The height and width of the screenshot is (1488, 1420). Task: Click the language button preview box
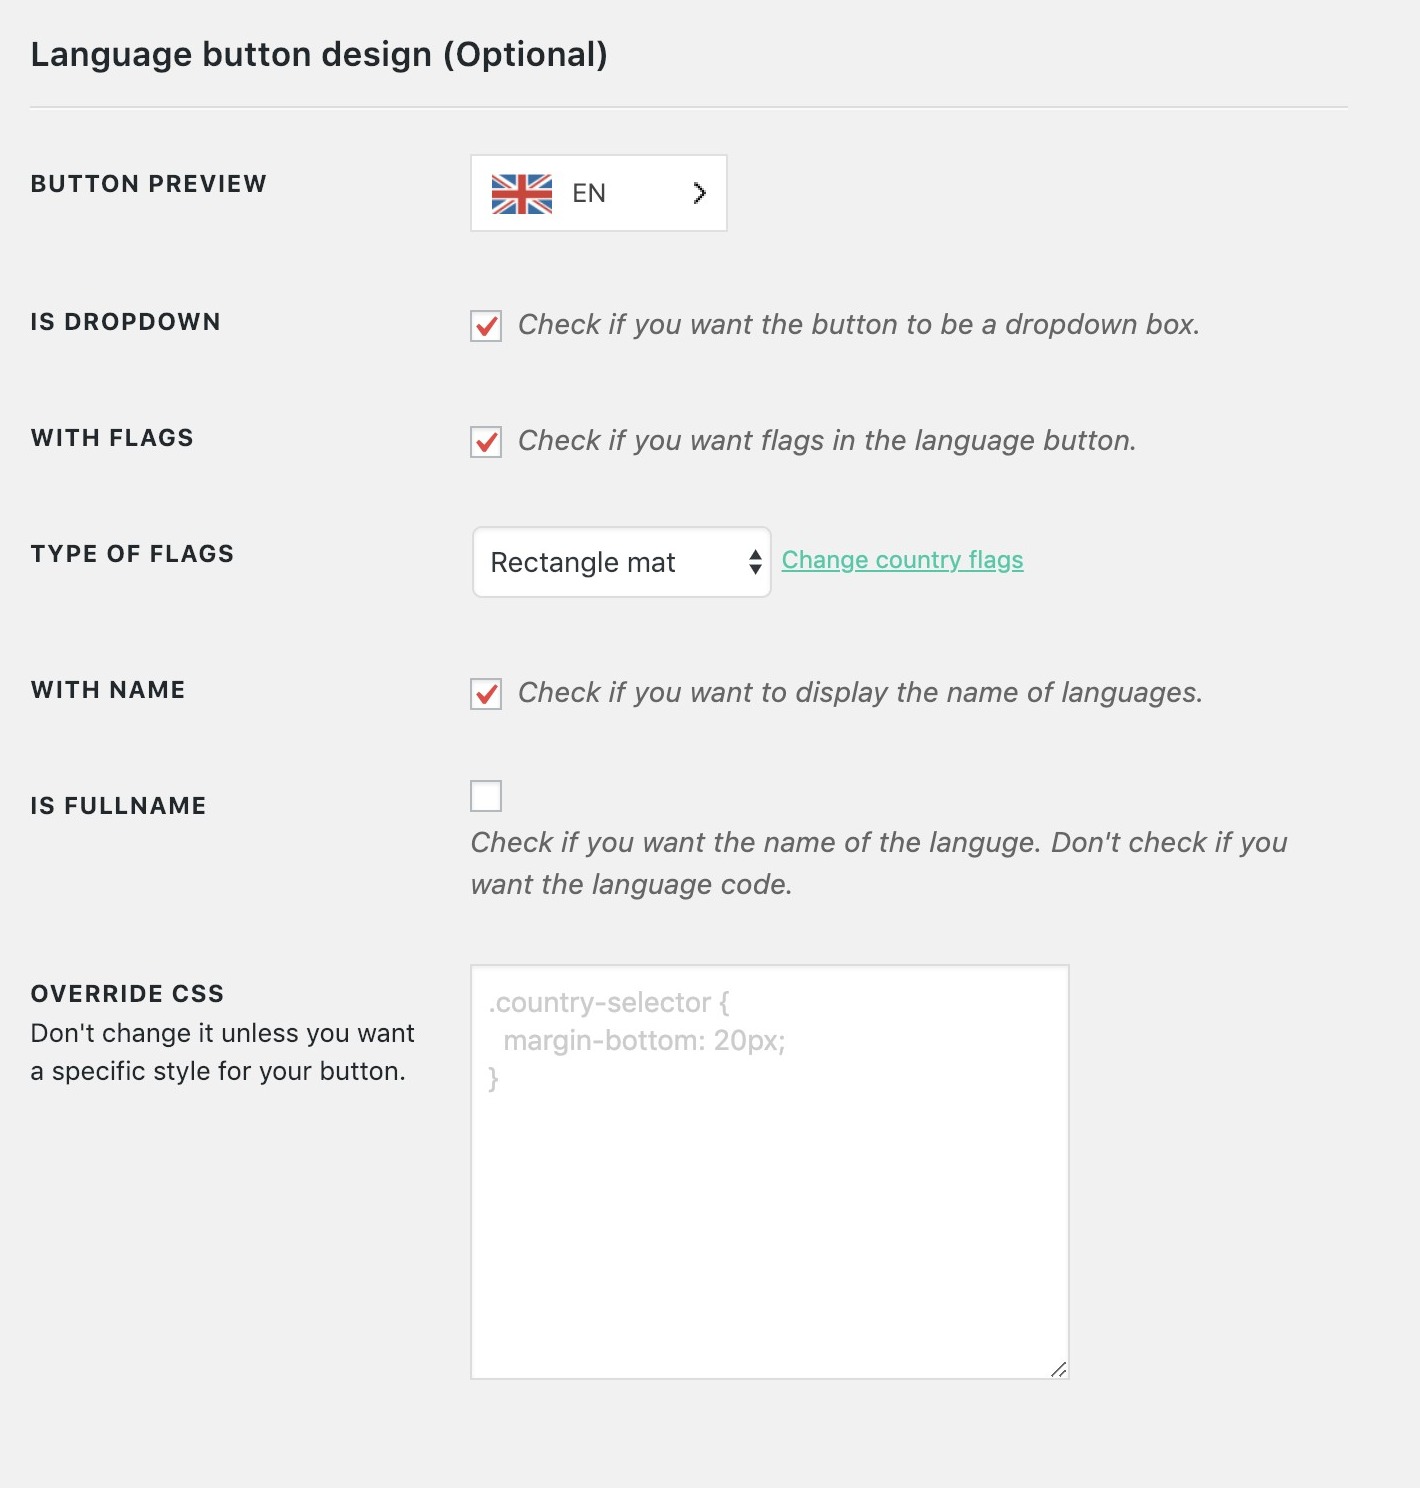click(x=598, y=193)
